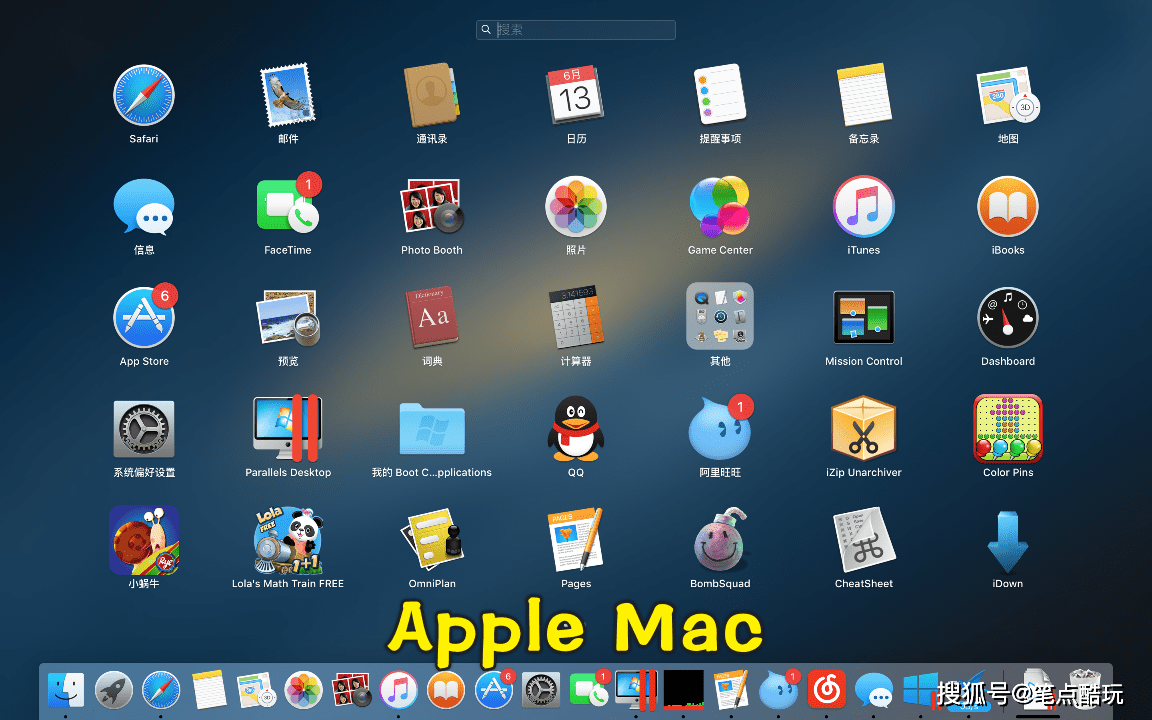Viewport: 1152px width, 720px height.
Task: Open Lola's Math Train FREE
Action: coord(288,540)
